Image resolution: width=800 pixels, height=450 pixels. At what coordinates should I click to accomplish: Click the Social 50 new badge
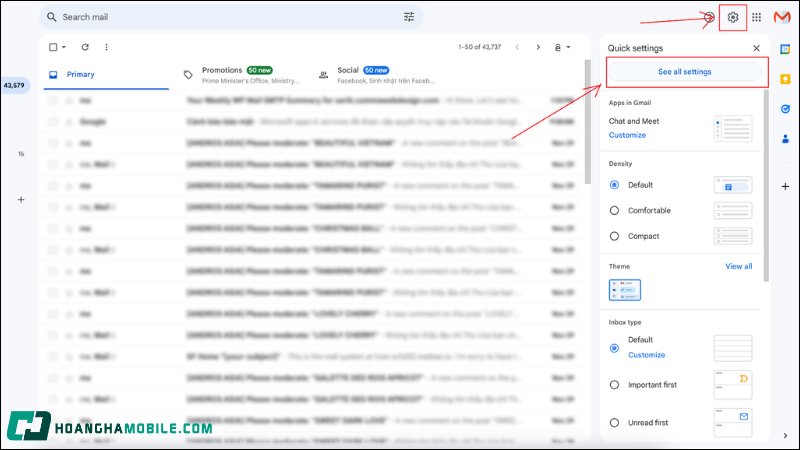click(376, 70)
